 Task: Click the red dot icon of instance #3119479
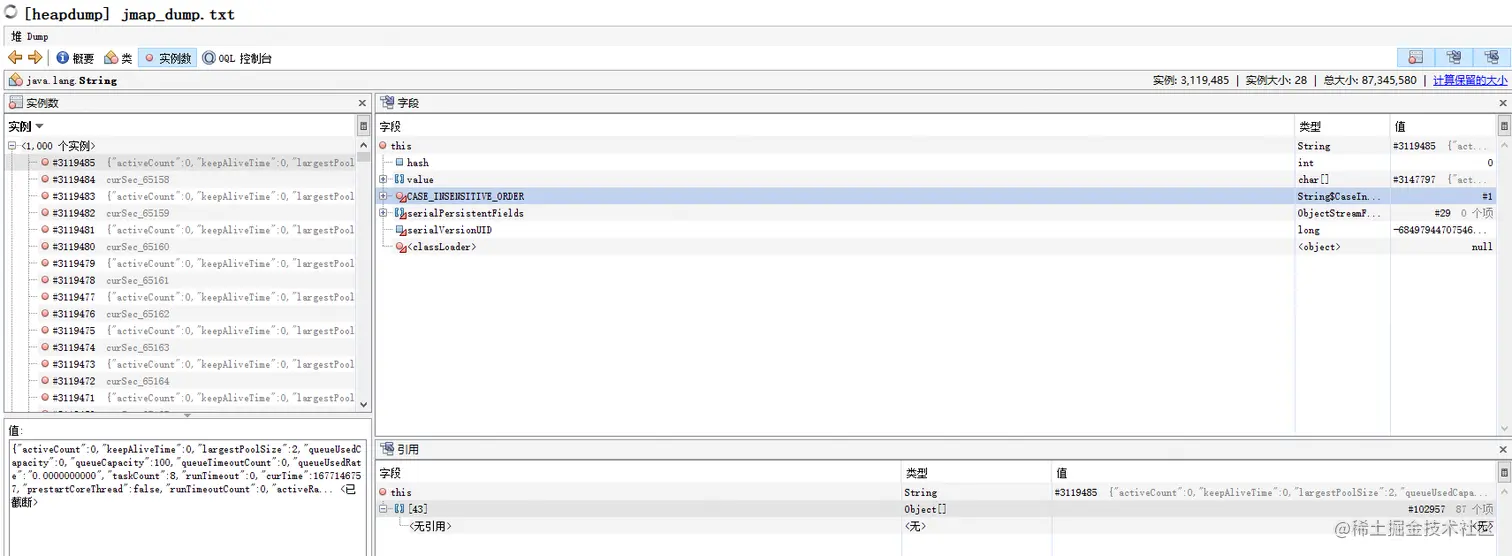coord(45,263)
